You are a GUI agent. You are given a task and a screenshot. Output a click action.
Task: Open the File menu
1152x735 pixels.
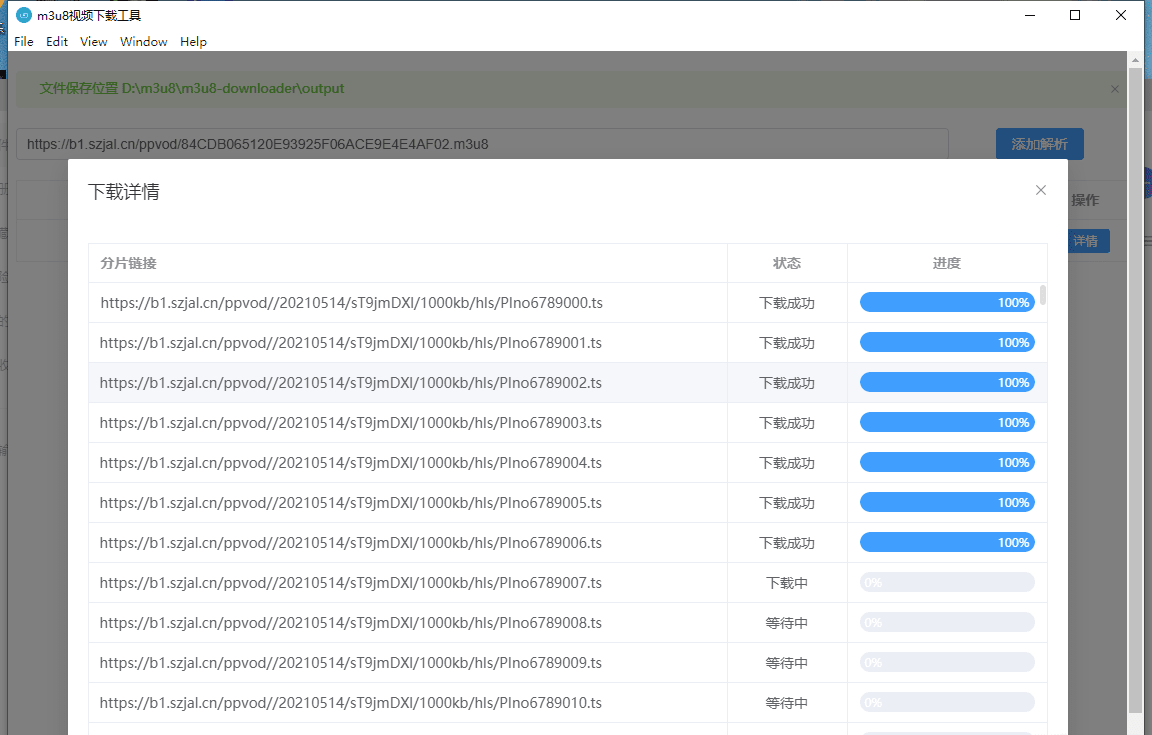[x=24, y=42]
